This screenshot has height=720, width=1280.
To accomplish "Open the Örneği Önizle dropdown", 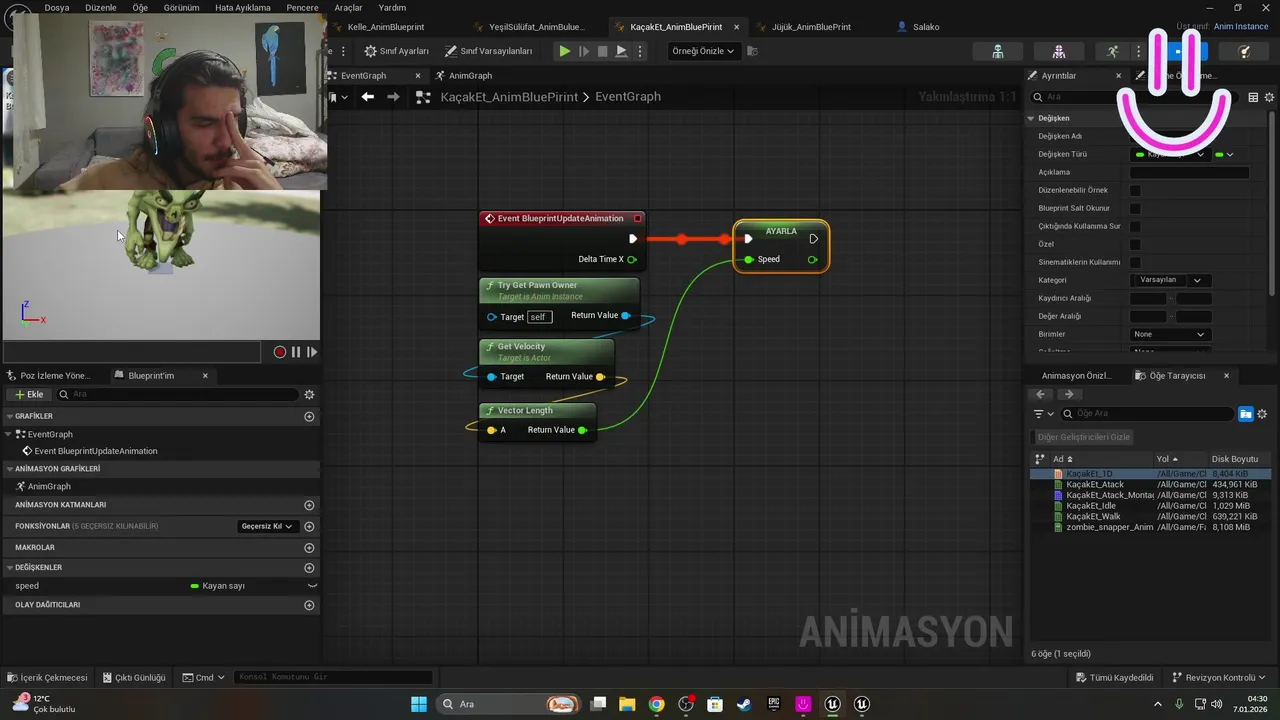I will (x=703, y=51).
